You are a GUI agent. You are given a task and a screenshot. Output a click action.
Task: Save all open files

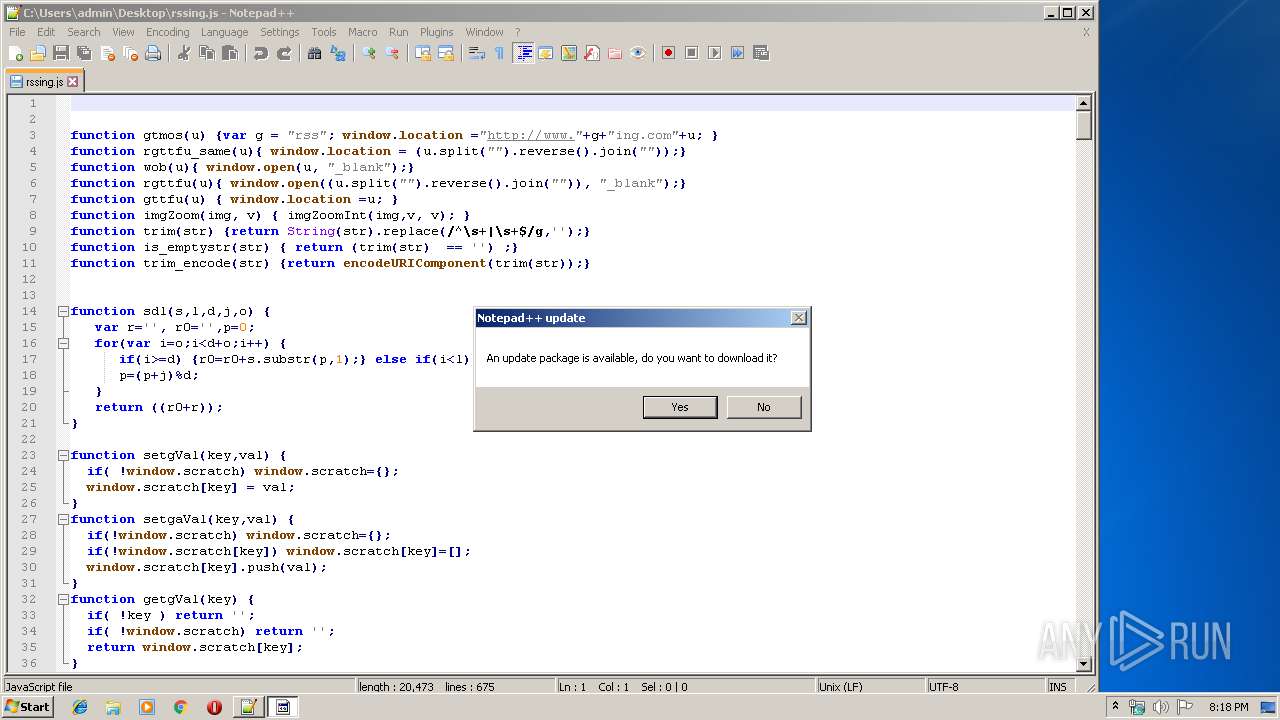tap(84, 53)
